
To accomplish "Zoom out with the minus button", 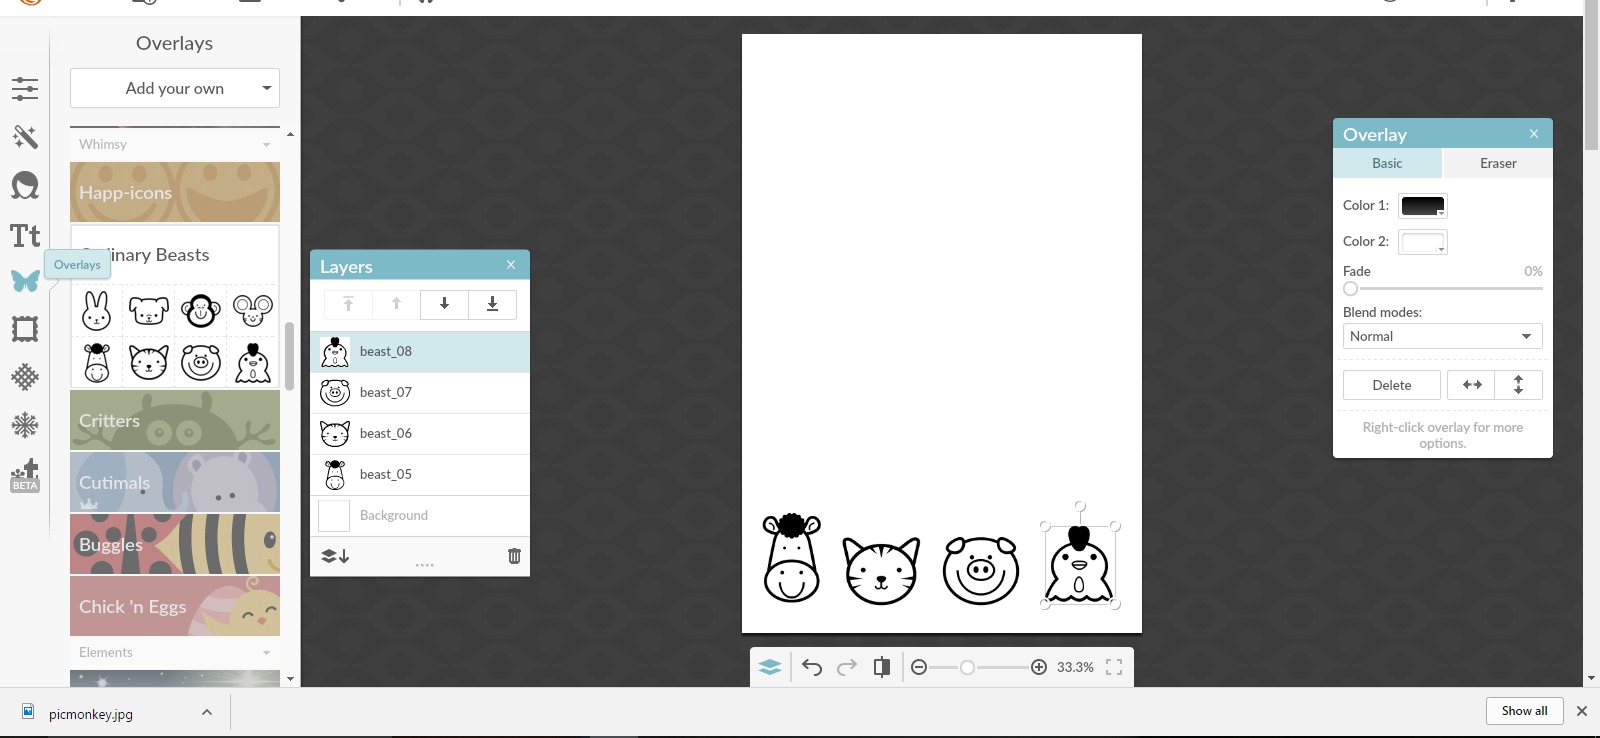I will coord(919,667).
